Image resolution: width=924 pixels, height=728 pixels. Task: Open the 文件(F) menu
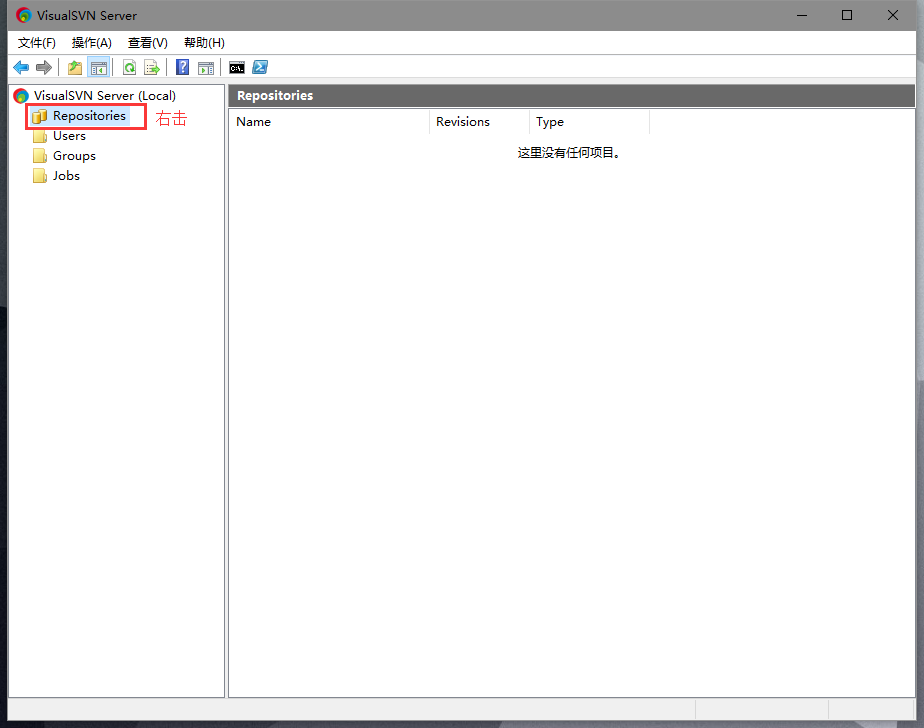[x=37, y=42]
